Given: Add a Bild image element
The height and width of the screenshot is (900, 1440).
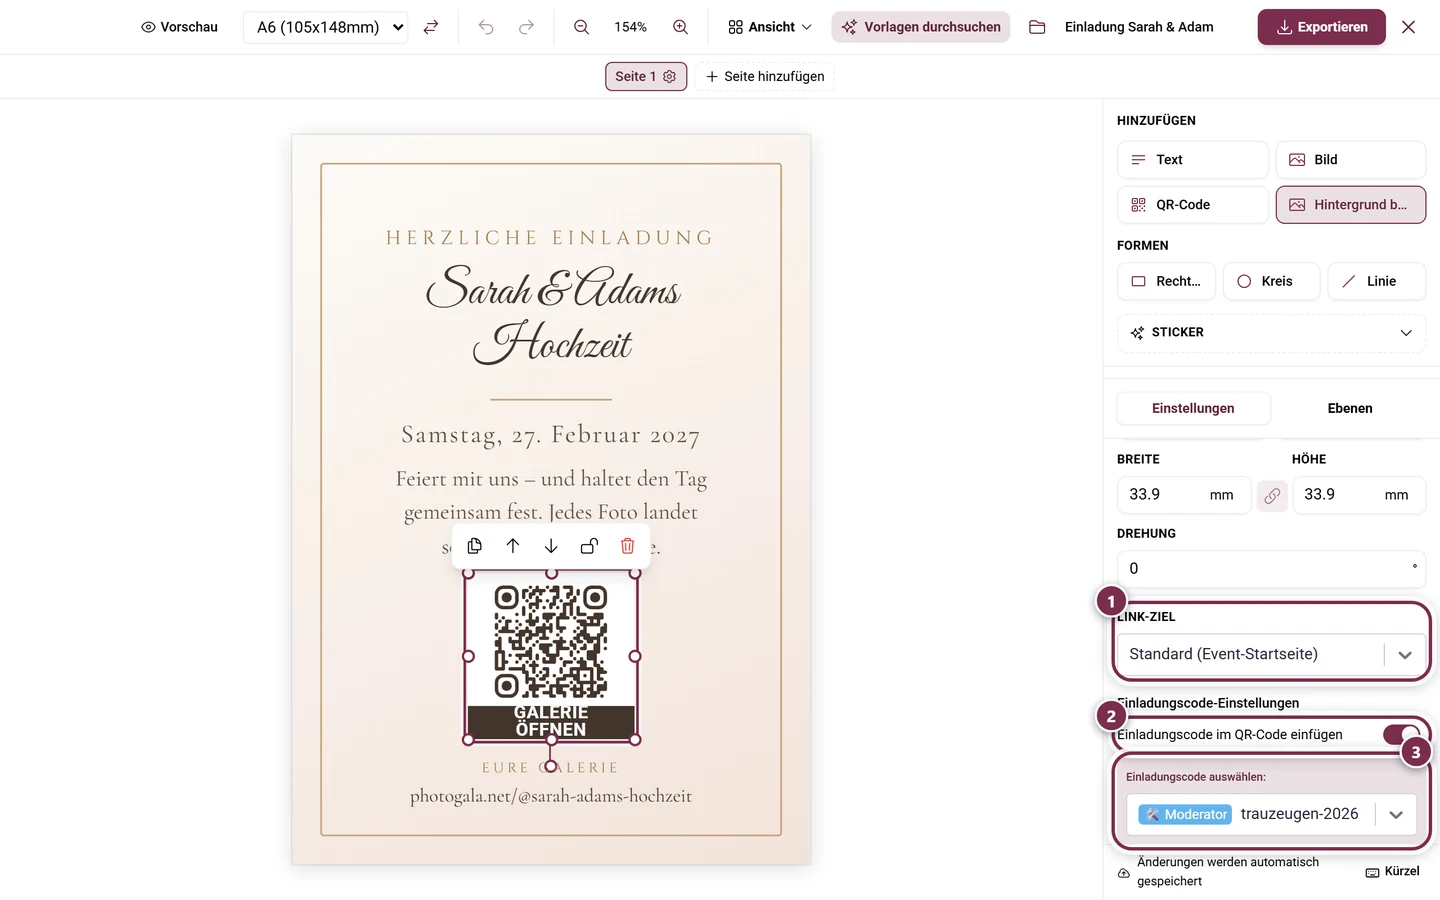Looking at the screenshot, I should point(1350,160).
